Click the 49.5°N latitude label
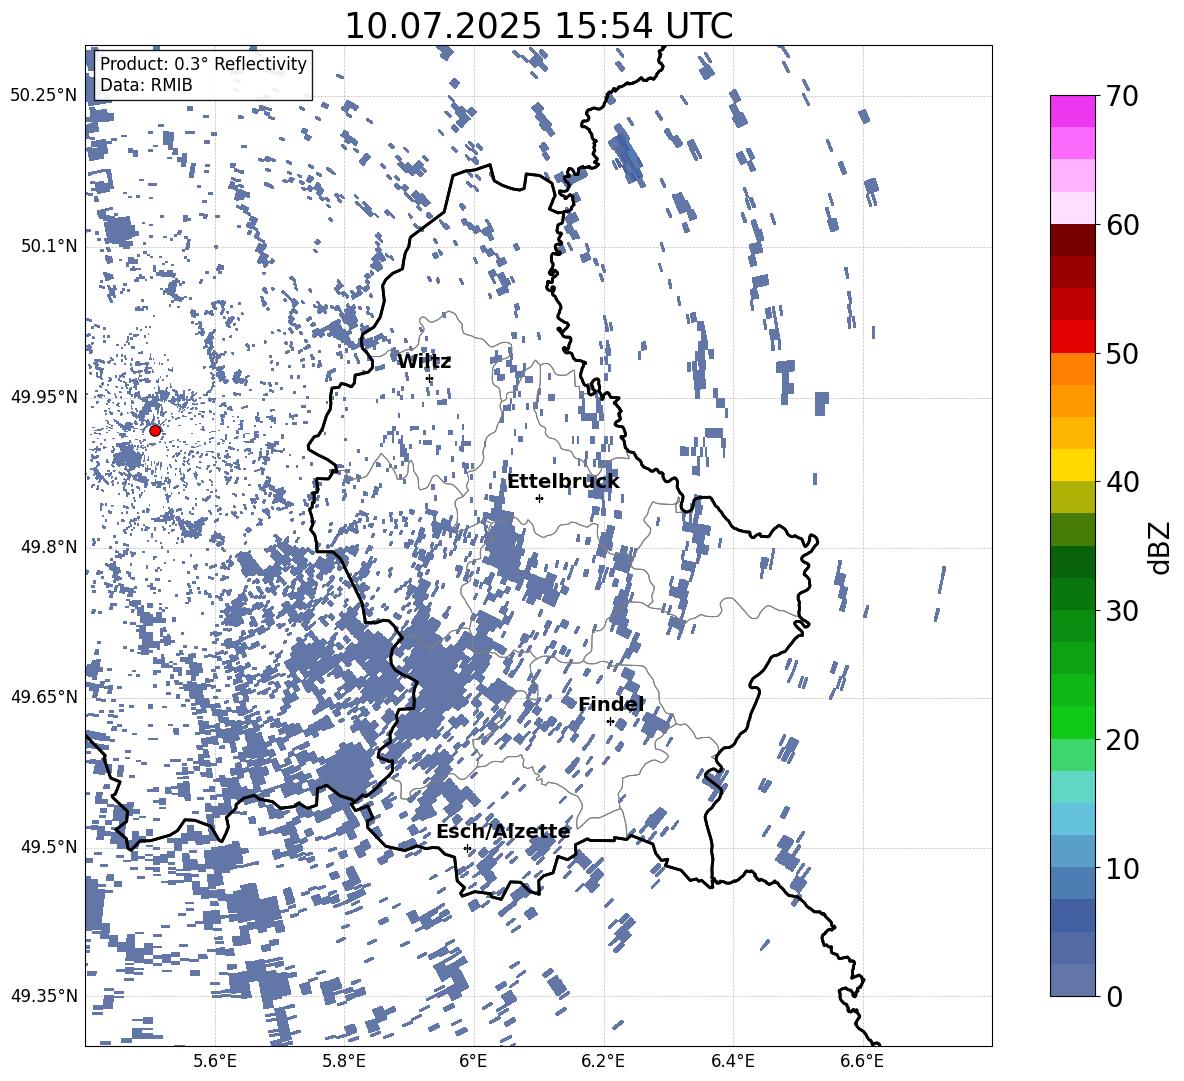 point(50,846)
